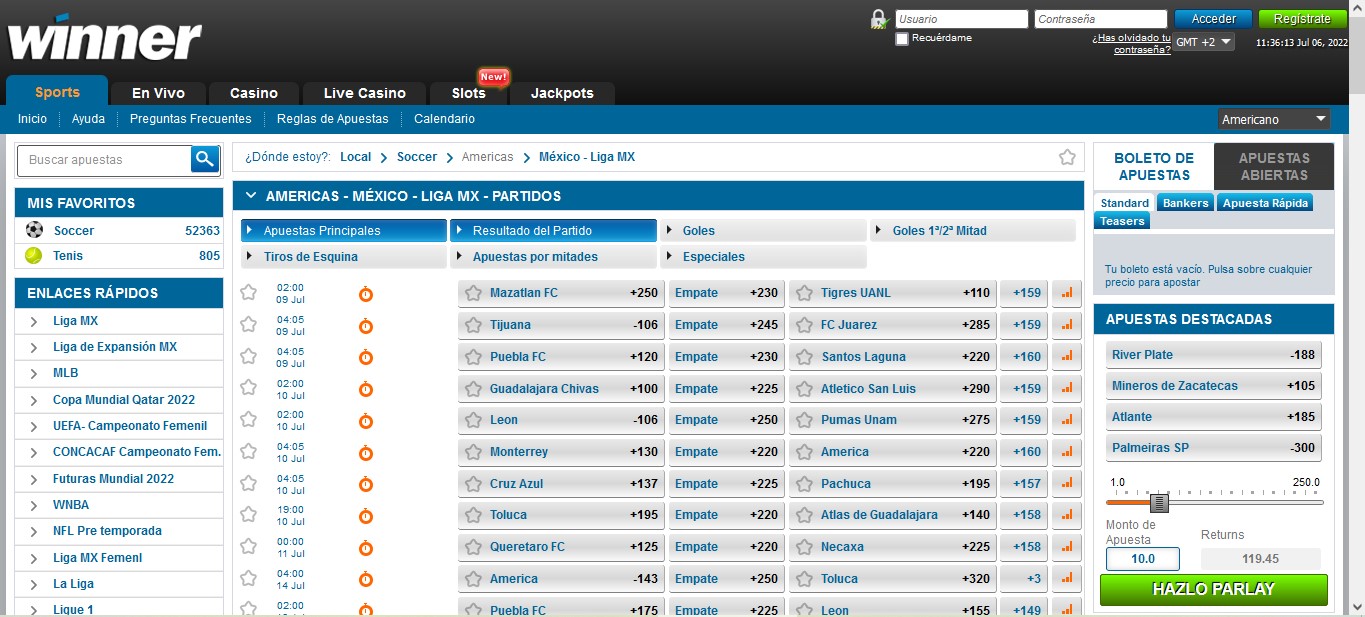Switch to Apuestas Abiertas tab
The height and width of the screenshot is (617, 1365).
coord(1274,167)
